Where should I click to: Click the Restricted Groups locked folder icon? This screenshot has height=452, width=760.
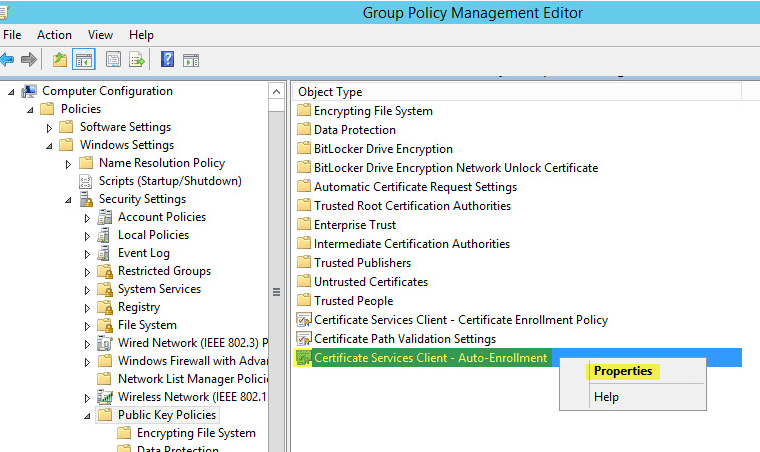(105, 271)
